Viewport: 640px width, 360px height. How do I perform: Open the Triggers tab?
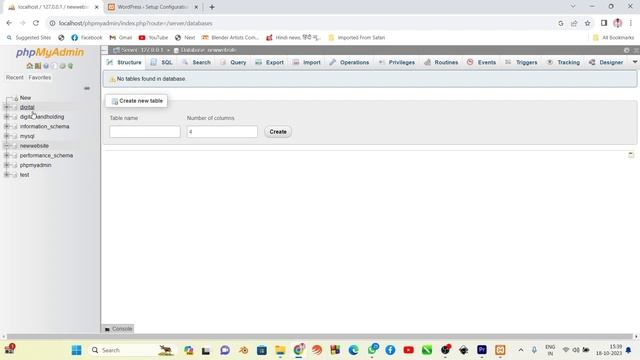[522, 62]
